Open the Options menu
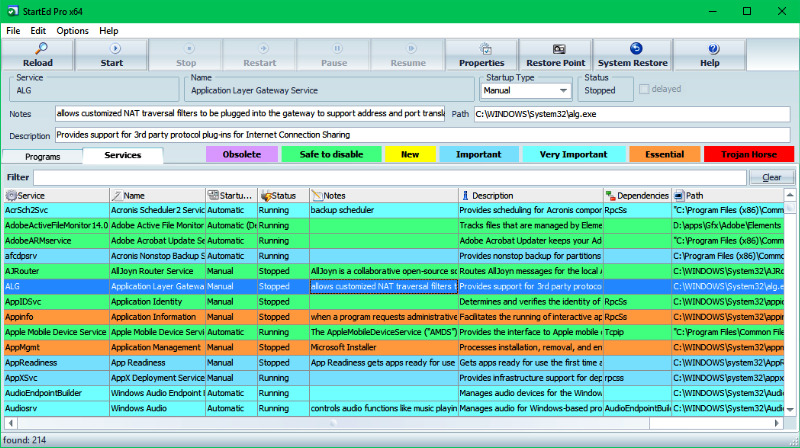 tap(72, 31)
